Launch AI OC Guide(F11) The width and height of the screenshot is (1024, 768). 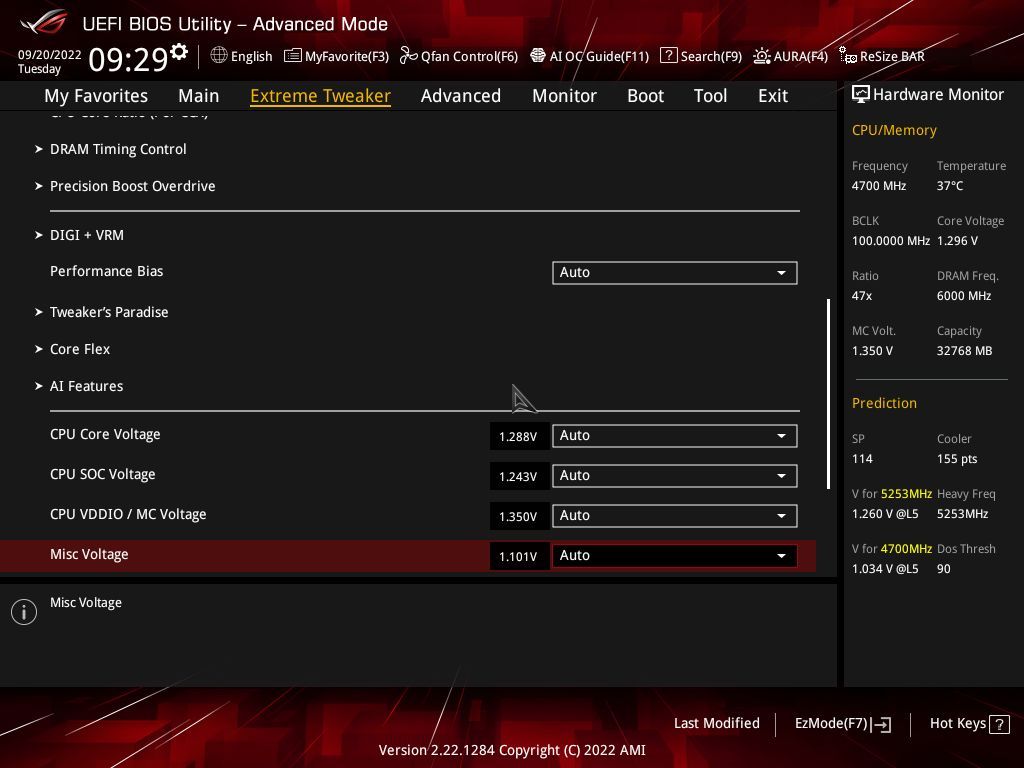pos(589,56)
